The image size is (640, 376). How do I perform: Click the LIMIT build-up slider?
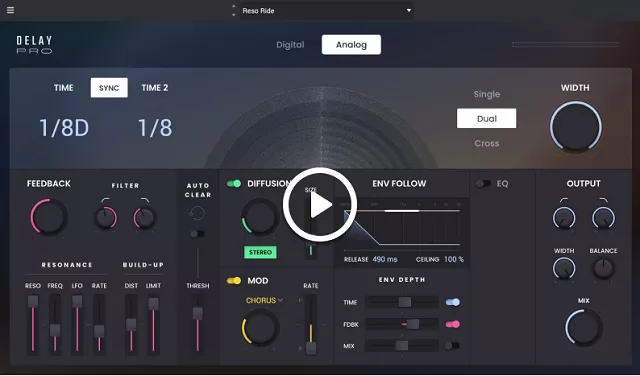click(x=153, y=325)
